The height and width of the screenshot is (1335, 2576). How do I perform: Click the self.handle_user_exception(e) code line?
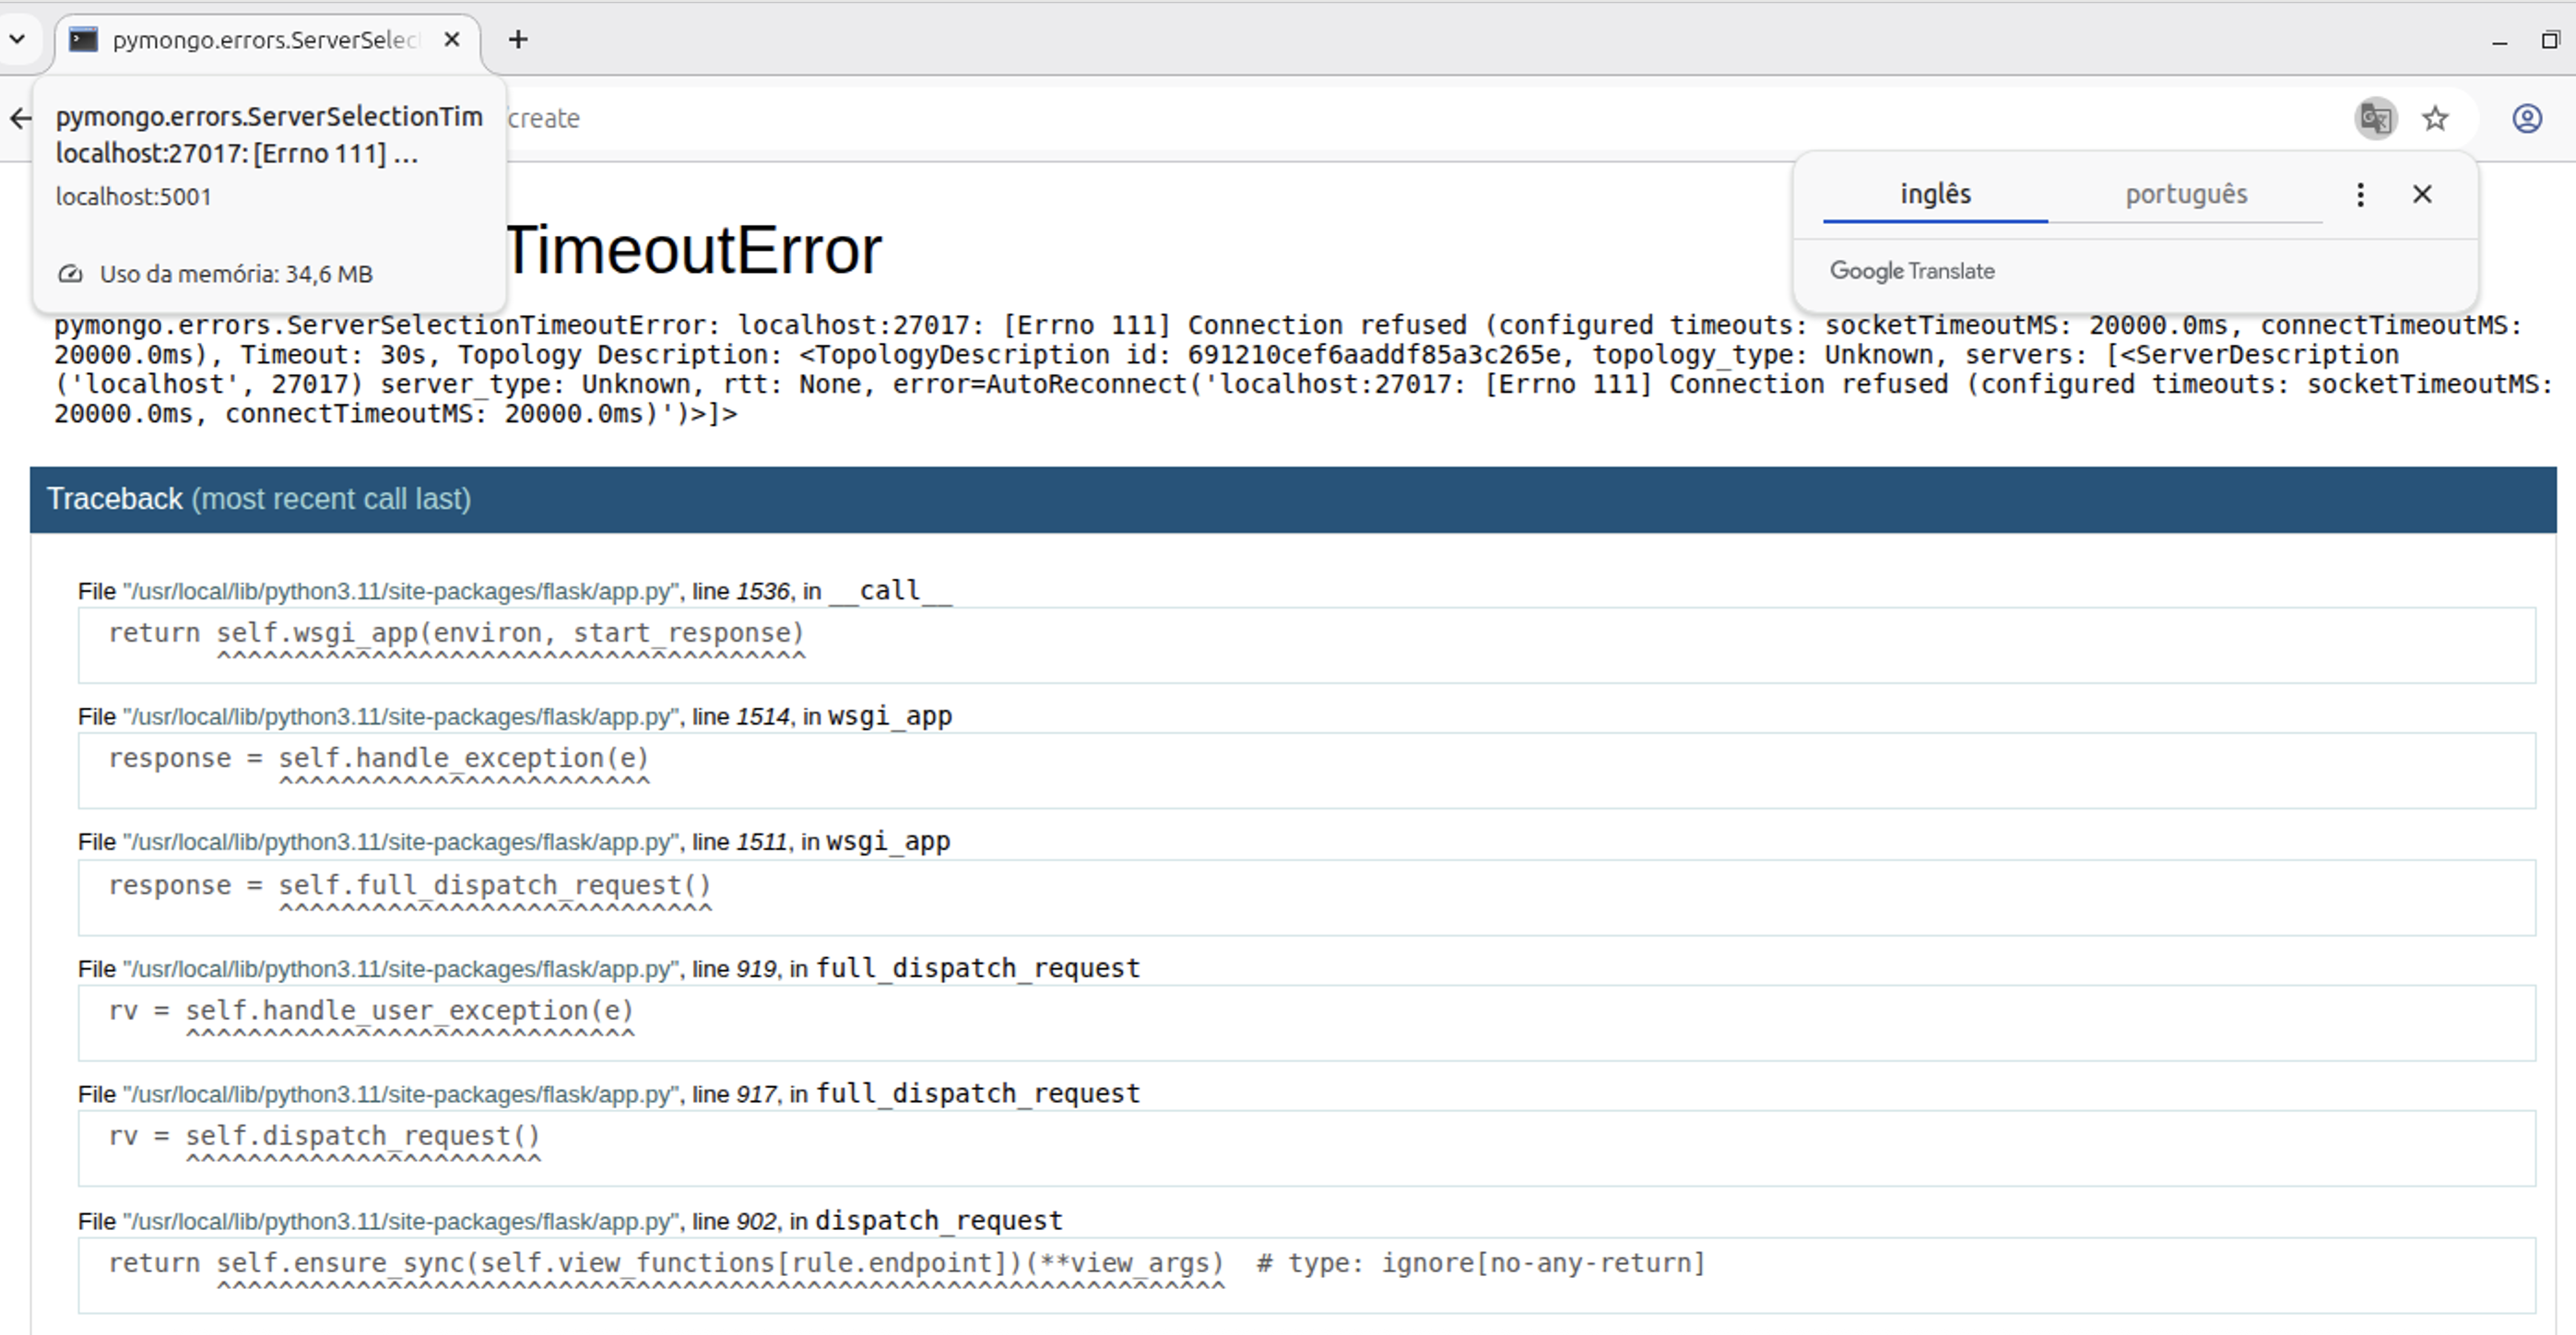click(x=410, y=1011)
